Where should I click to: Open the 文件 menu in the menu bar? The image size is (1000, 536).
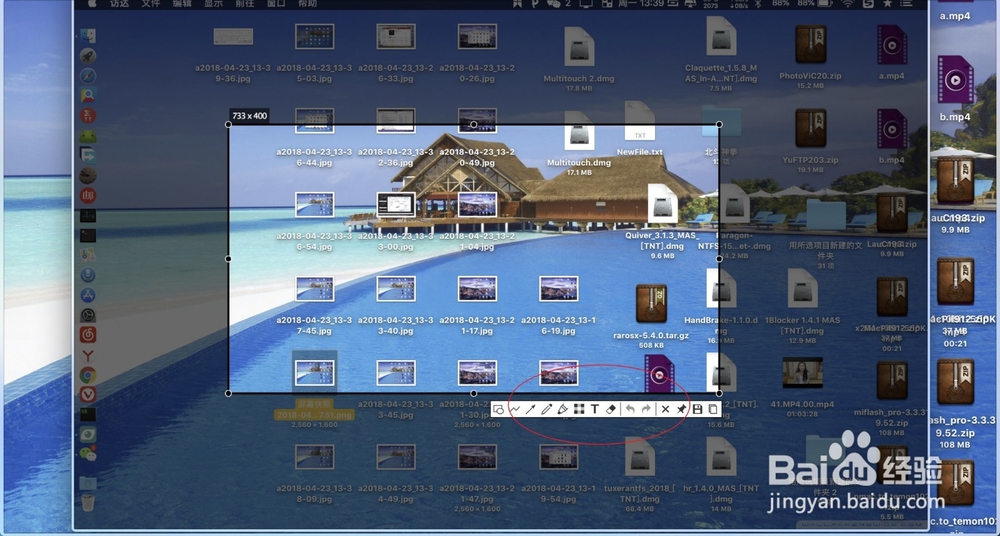tap(151, 4)
